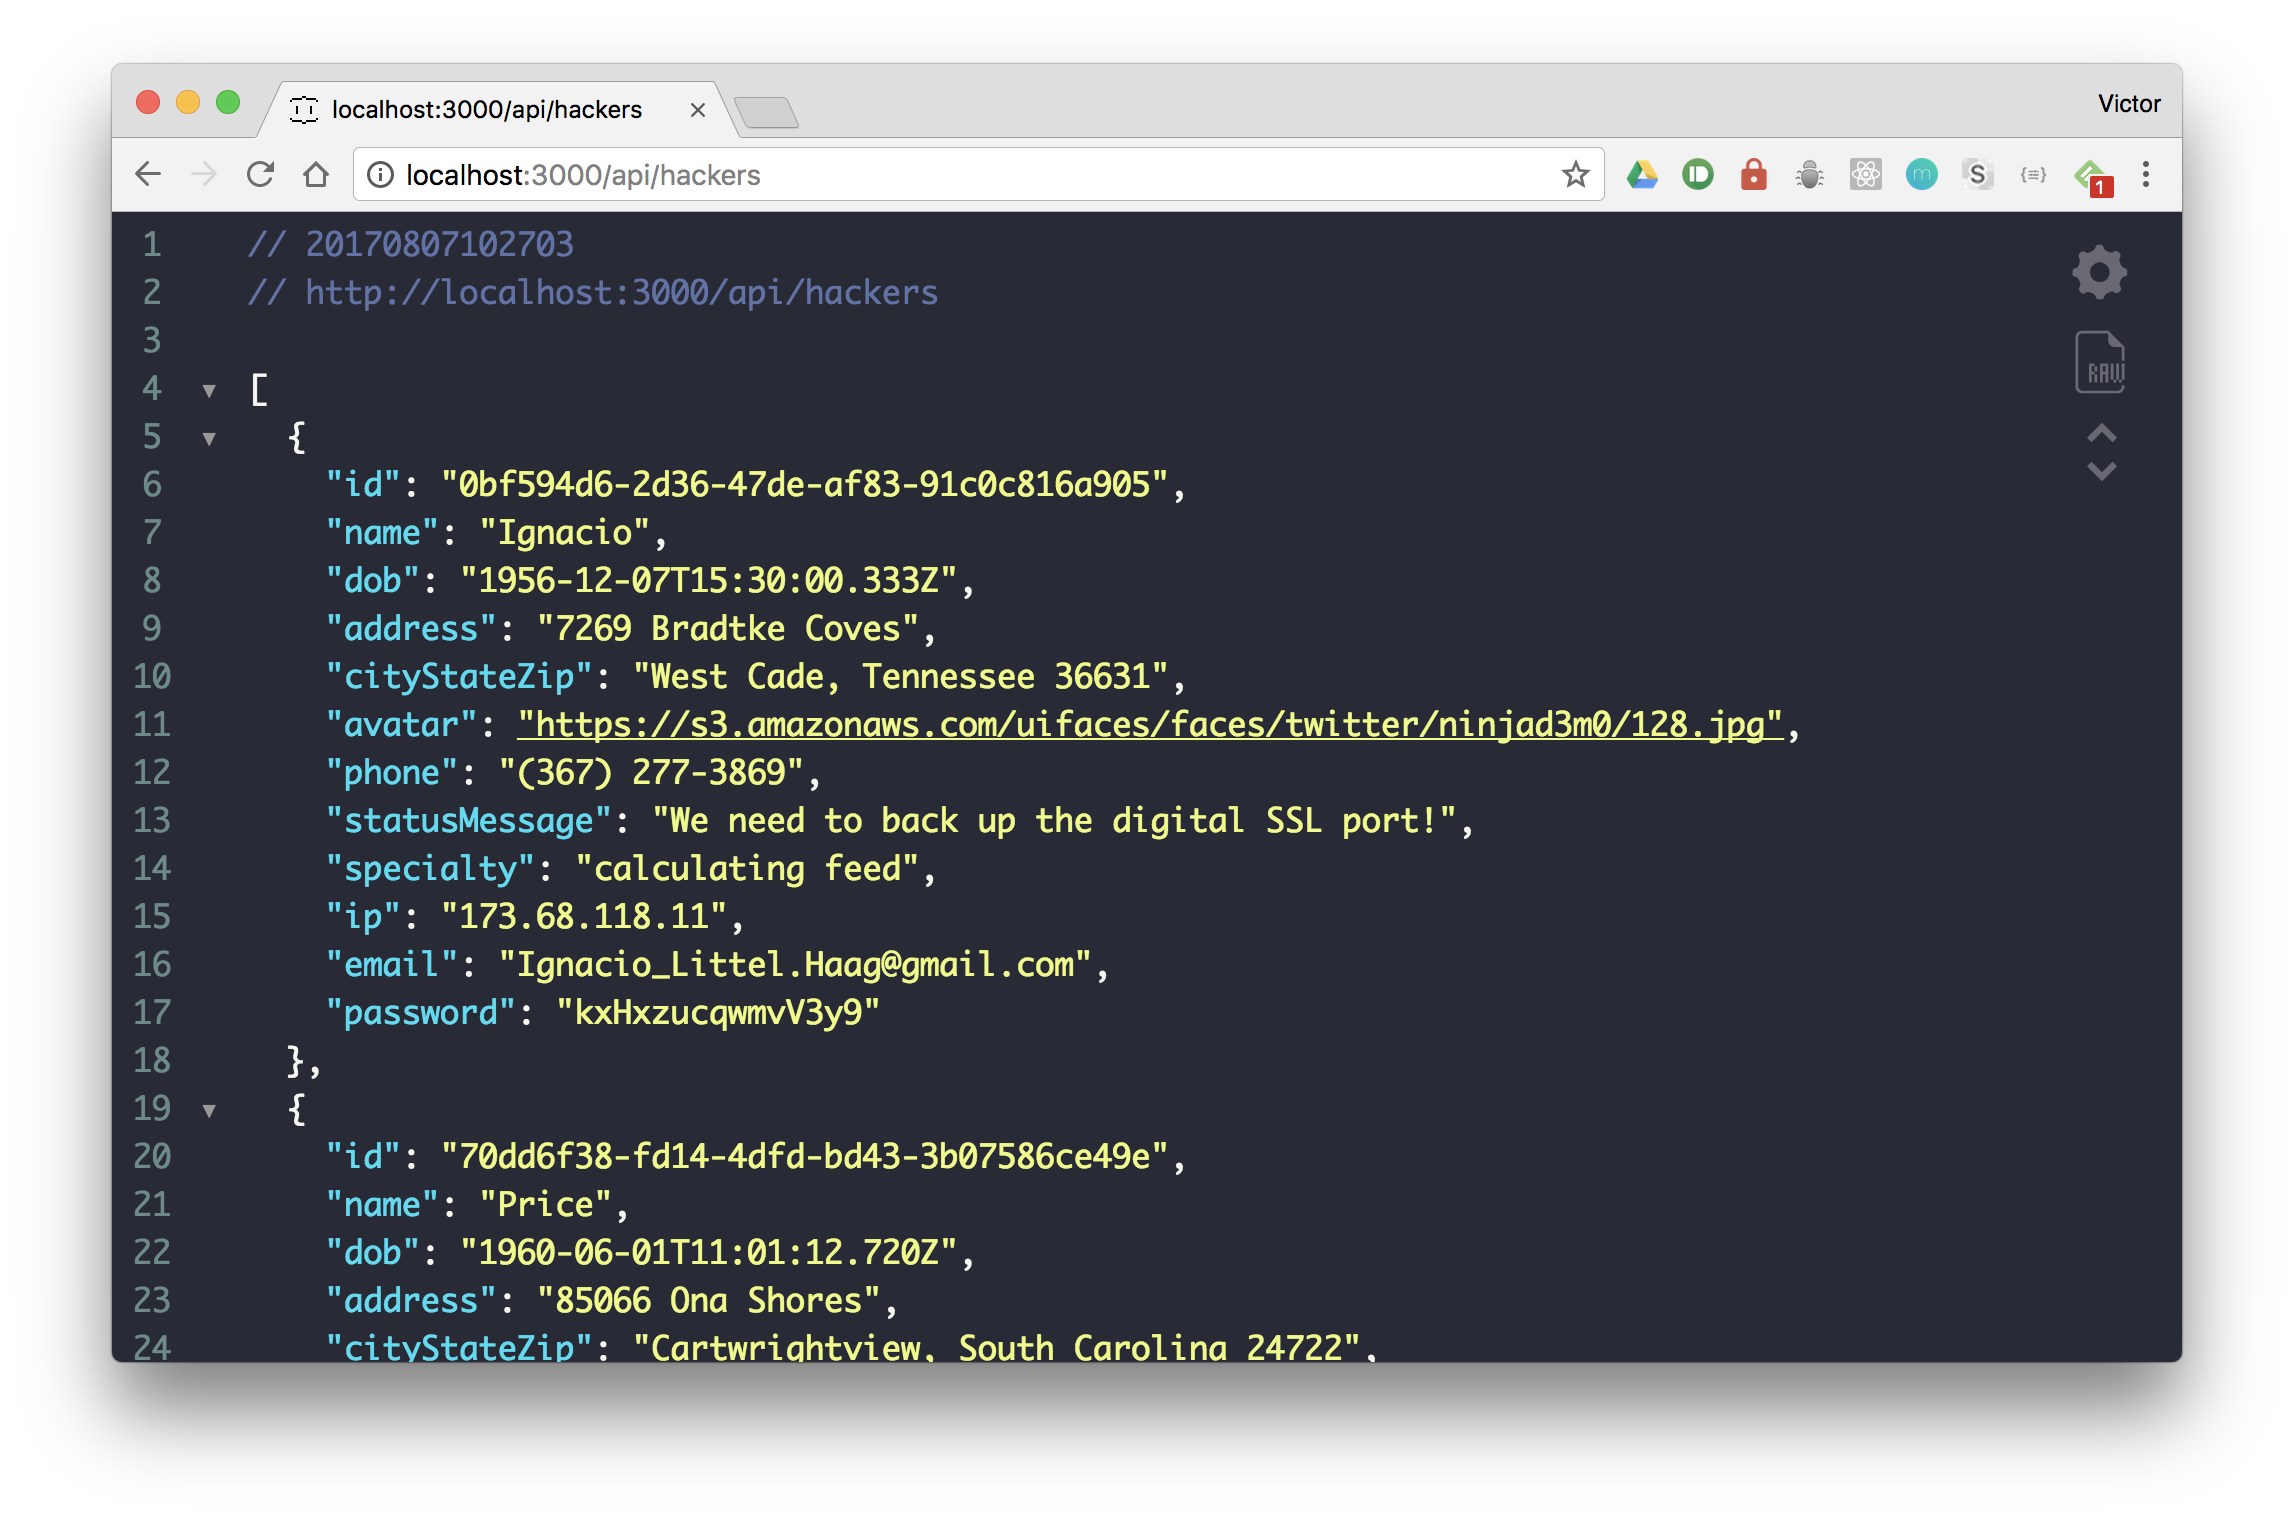Collapse the root array on line 4
The image size is (2294, 1522).
point(209,390)
